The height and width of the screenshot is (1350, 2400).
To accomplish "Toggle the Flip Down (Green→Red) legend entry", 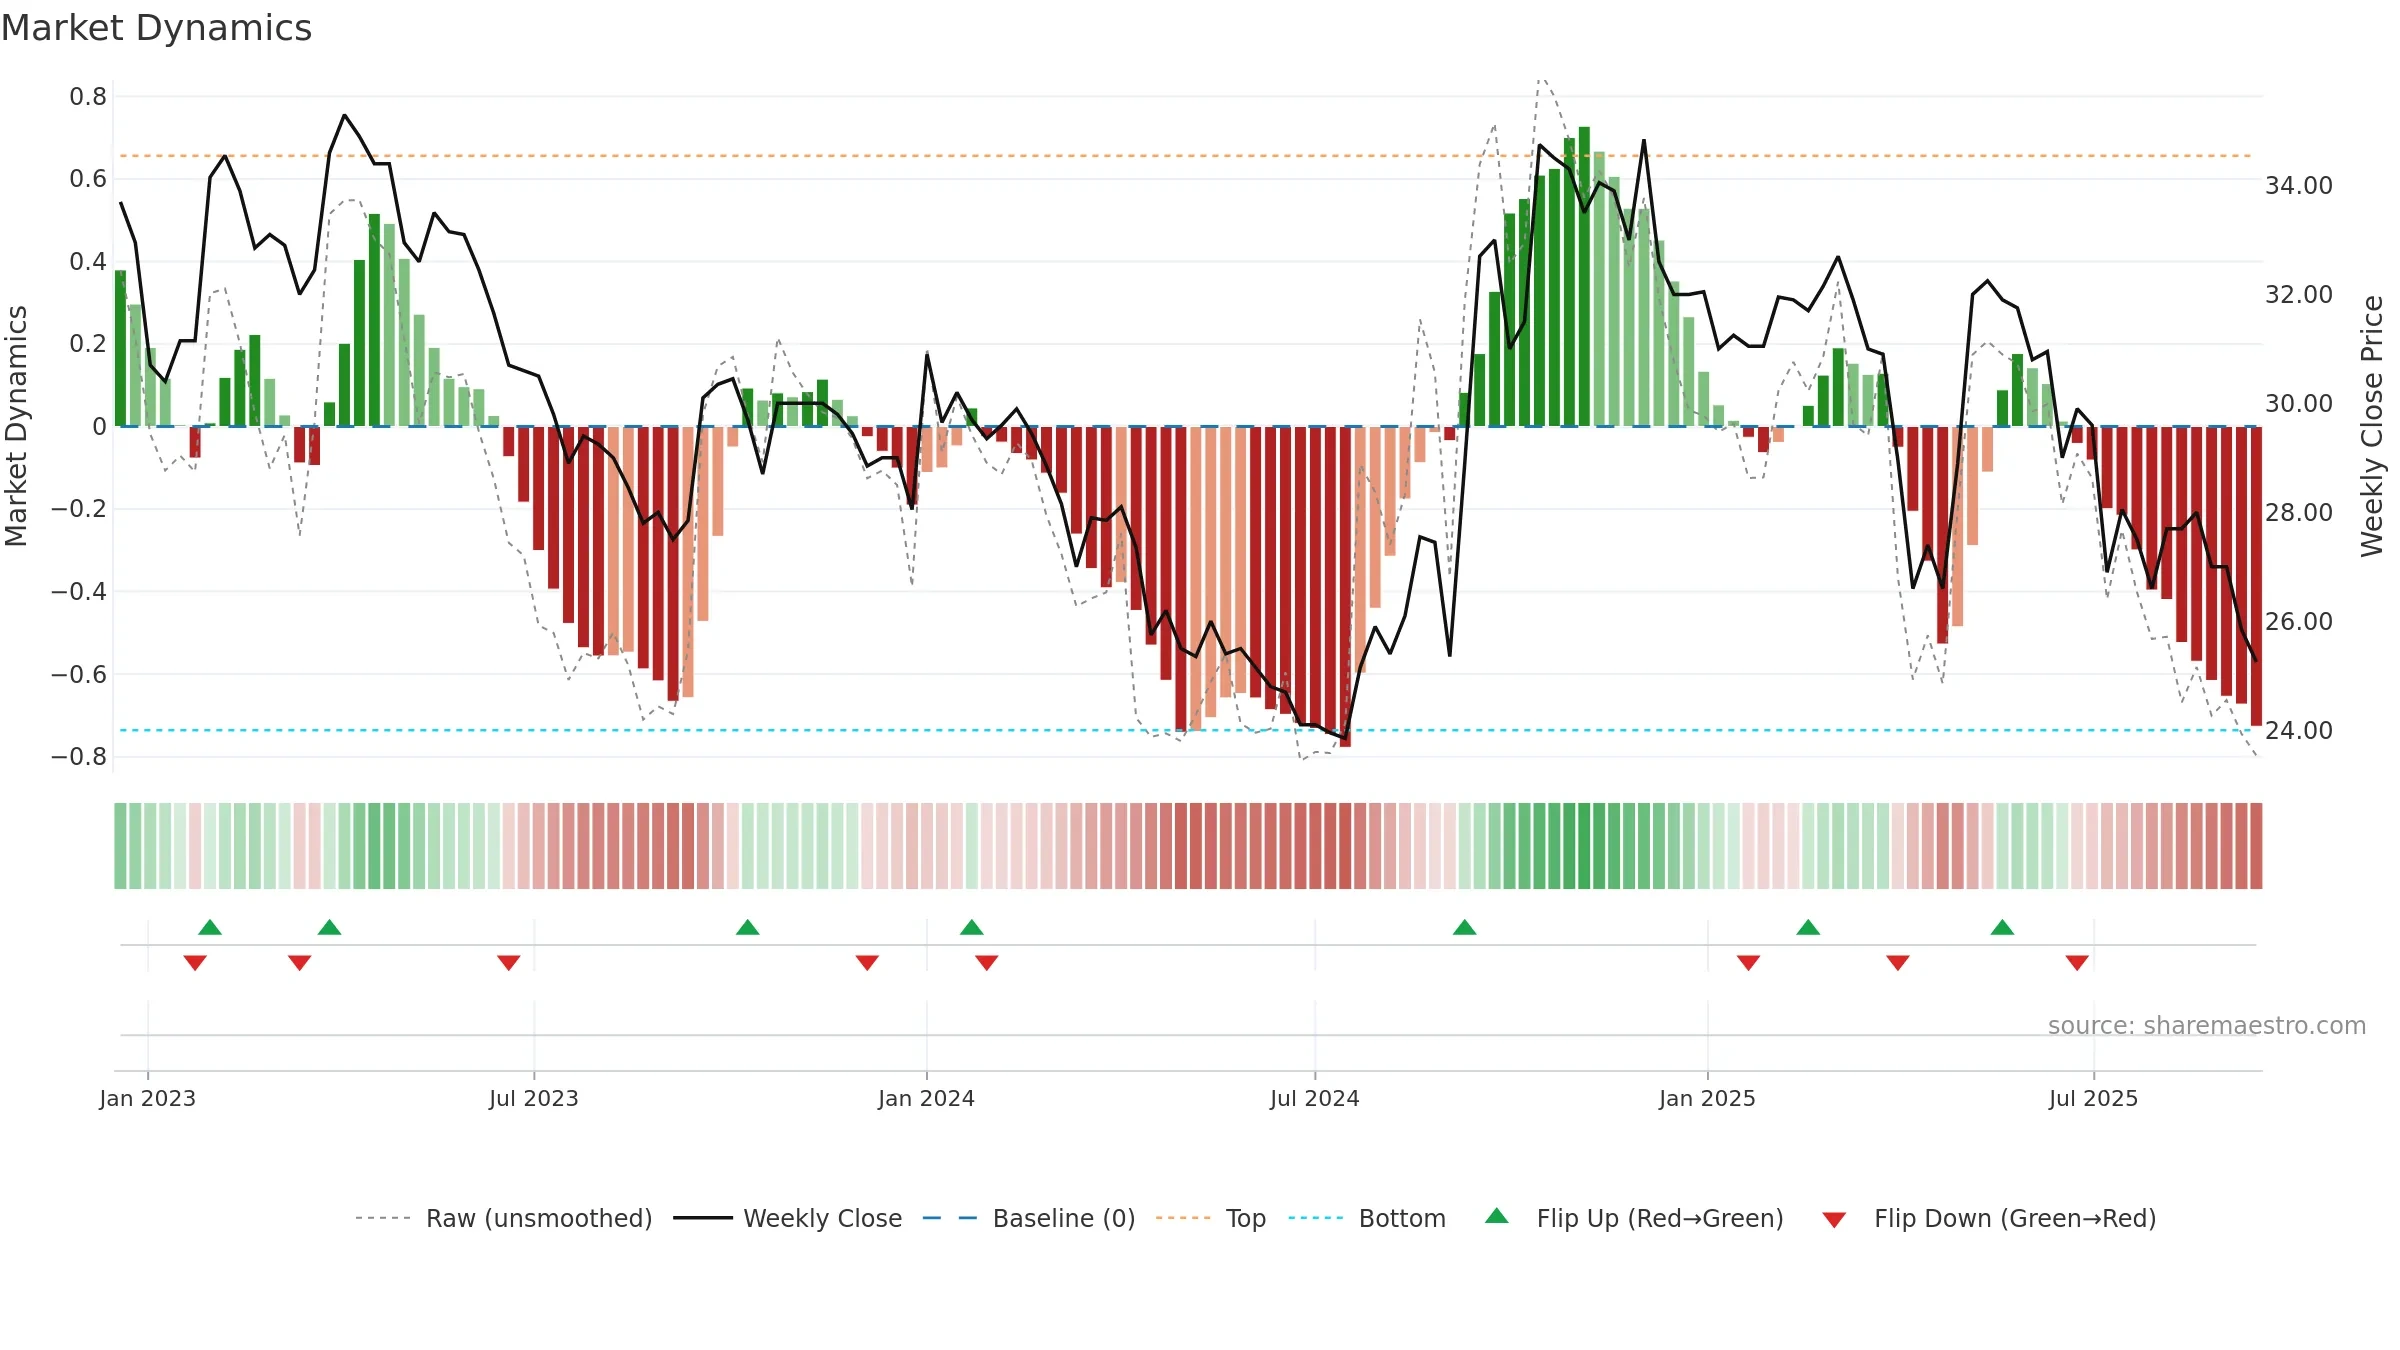I will [1989, 1218].
